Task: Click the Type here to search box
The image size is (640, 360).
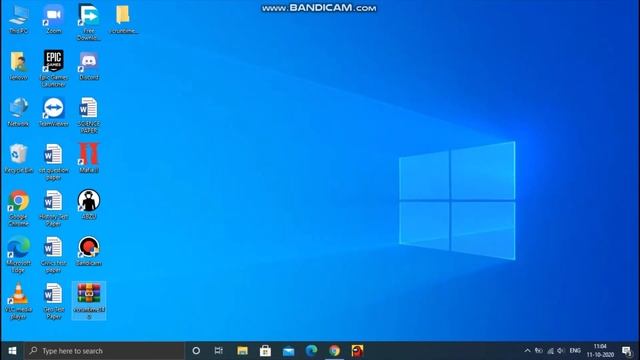Action: [104, 351]
